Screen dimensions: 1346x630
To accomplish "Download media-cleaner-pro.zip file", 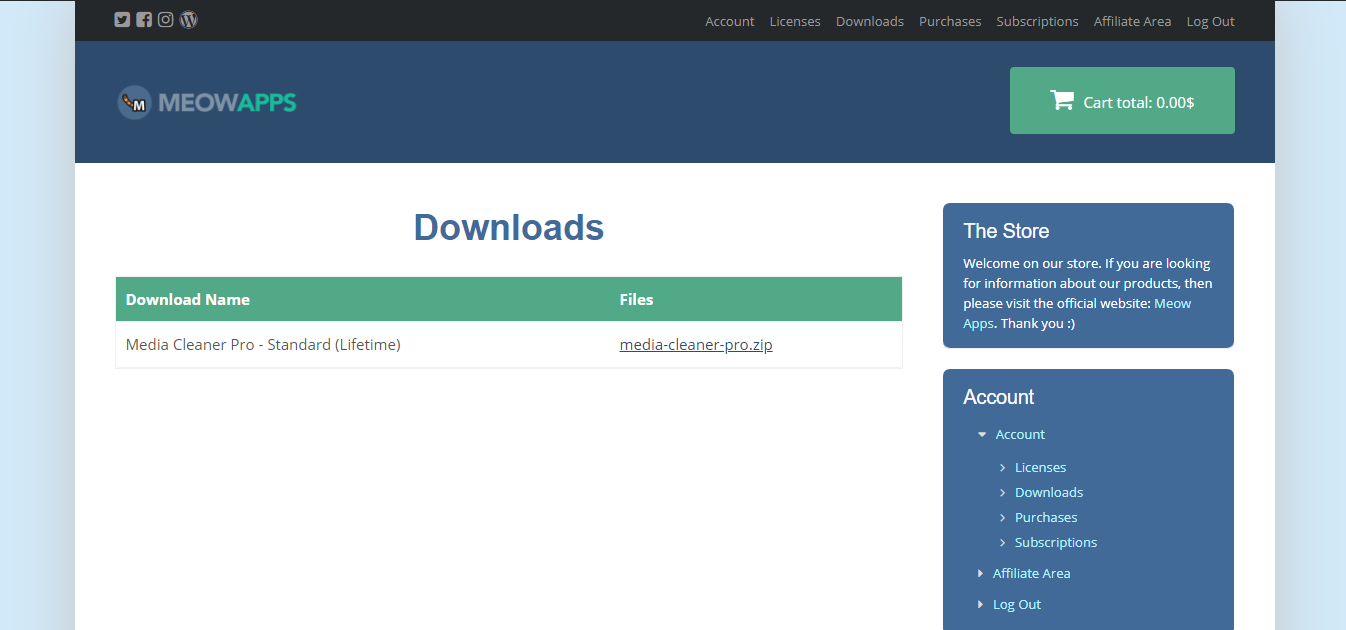I will [x=696, y=345].
